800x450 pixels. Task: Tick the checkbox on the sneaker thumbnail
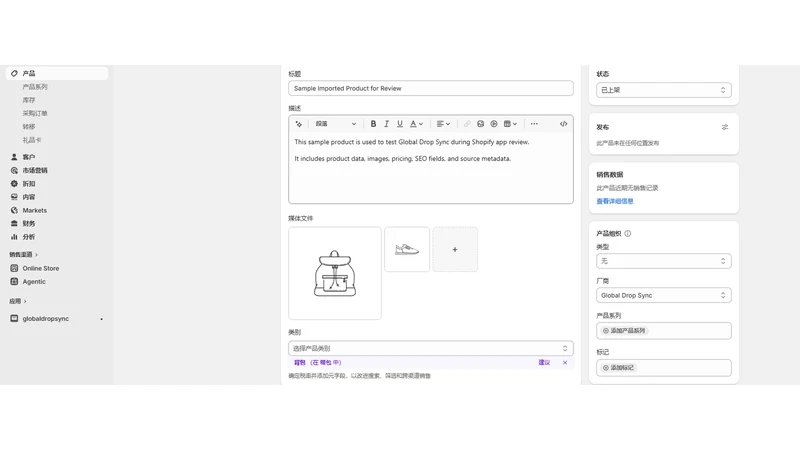392,234
